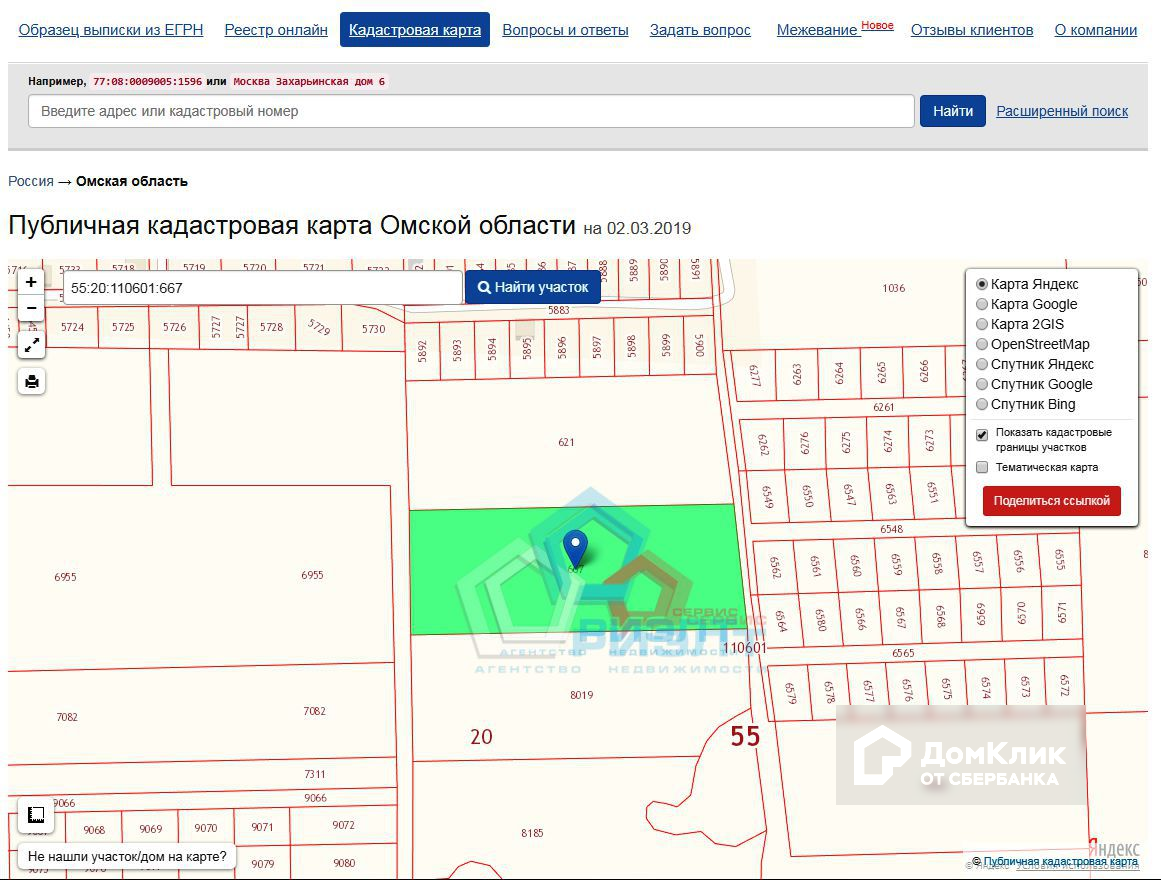Toggle fullscreen map view
Viewport: 1161px width, 880px height.
click(x=32, y=345)
